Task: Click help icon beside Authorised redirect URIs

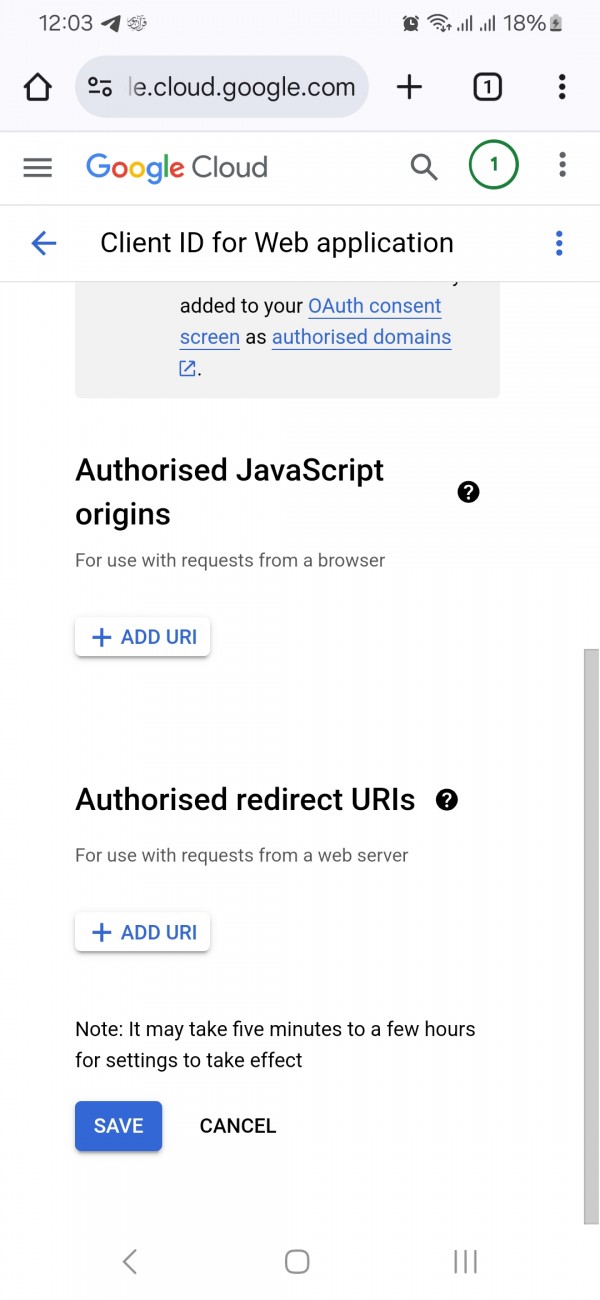Action: (447, 800)
